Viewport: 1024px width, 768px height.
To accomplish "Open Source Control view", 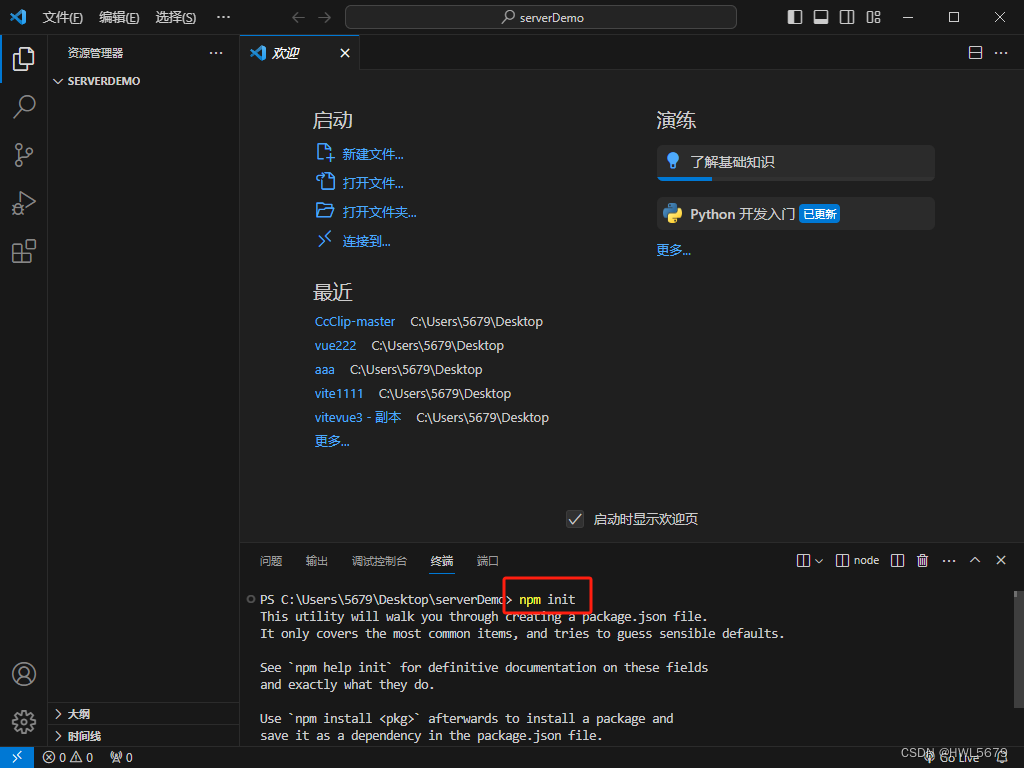I will 24,155.
